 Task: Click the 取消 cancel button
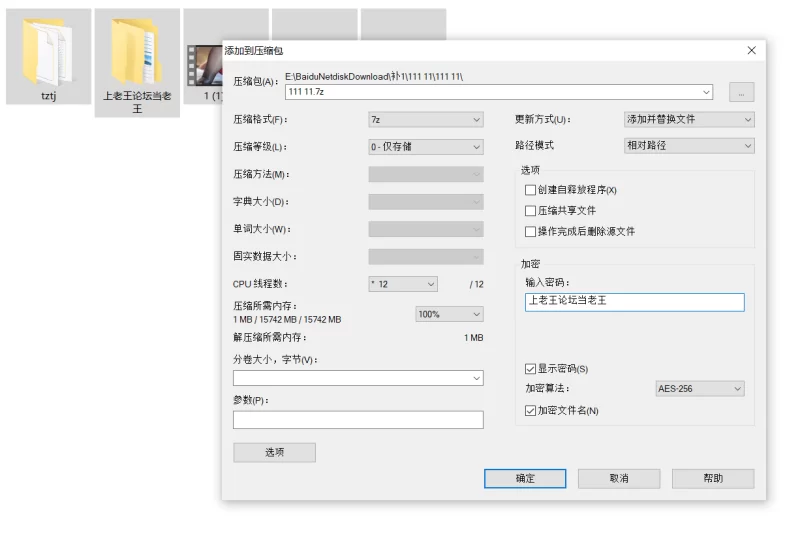(619, 479)
